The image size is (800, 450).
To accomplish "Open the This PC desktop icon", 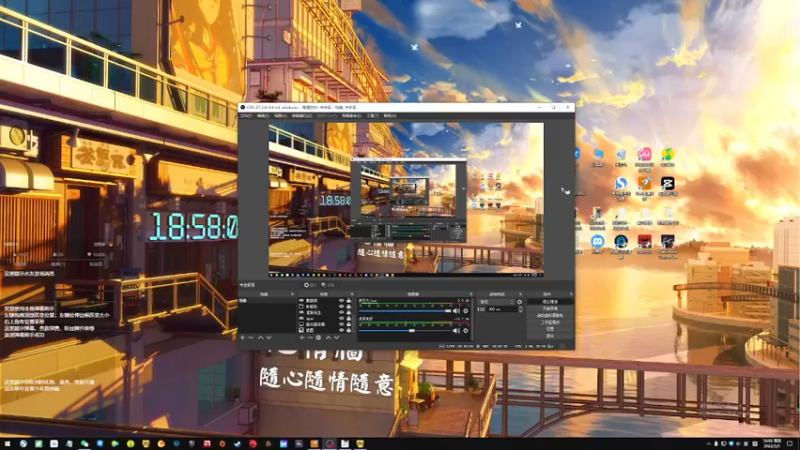I will [x=597, y=157].
